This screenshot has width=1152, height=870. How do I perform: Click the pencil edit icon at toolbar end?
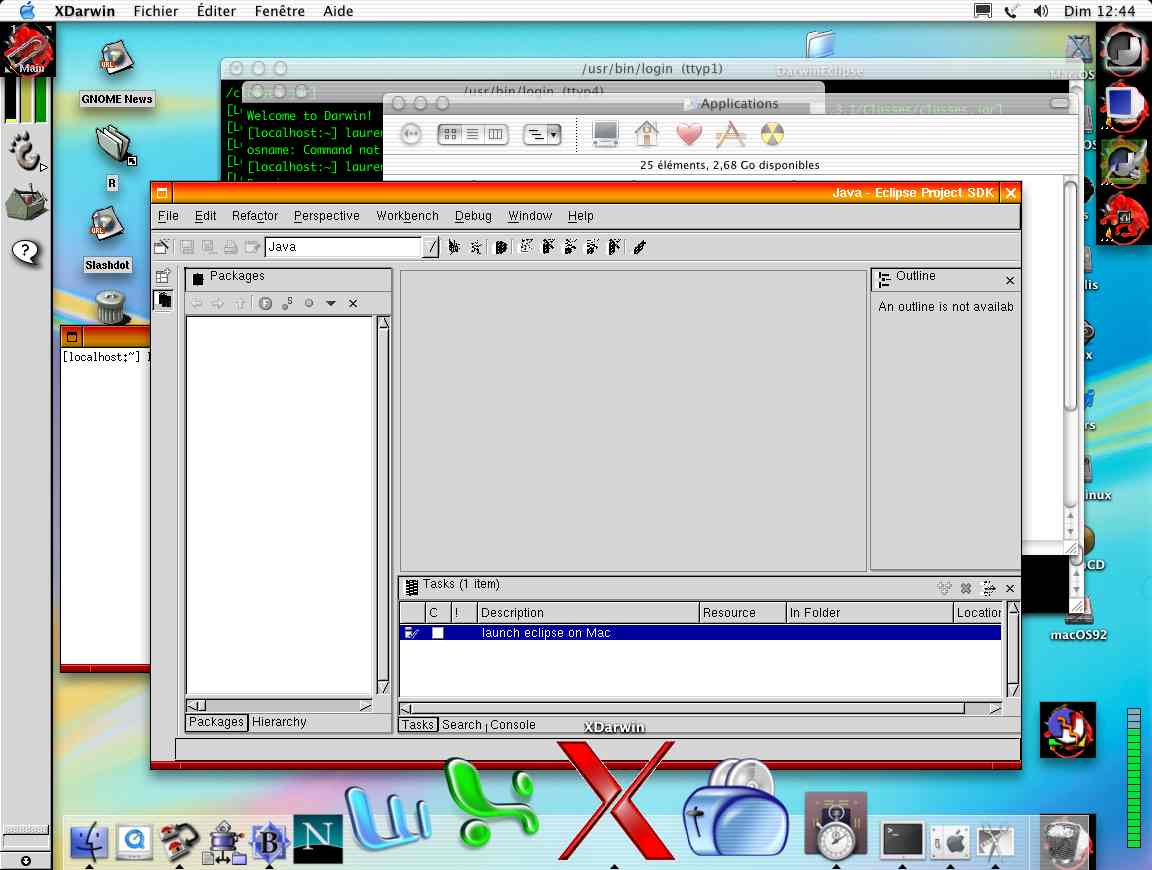(640, 247)
